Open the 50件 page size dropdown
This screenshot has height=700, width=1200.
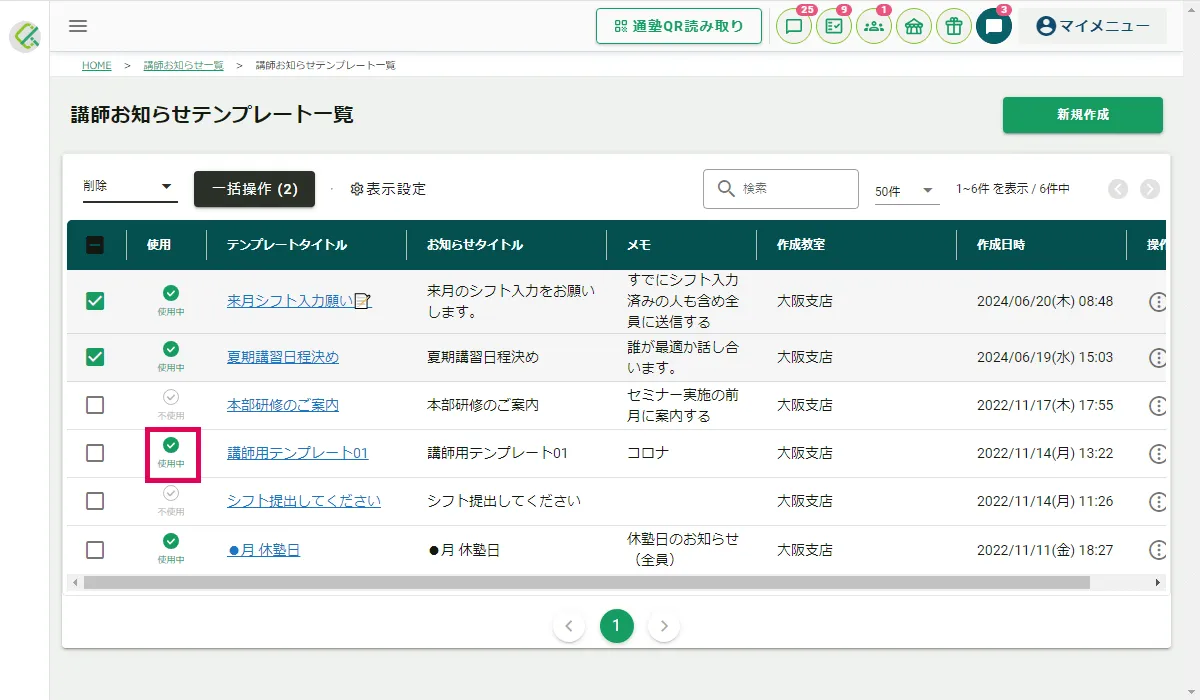[x=907, y=190]
